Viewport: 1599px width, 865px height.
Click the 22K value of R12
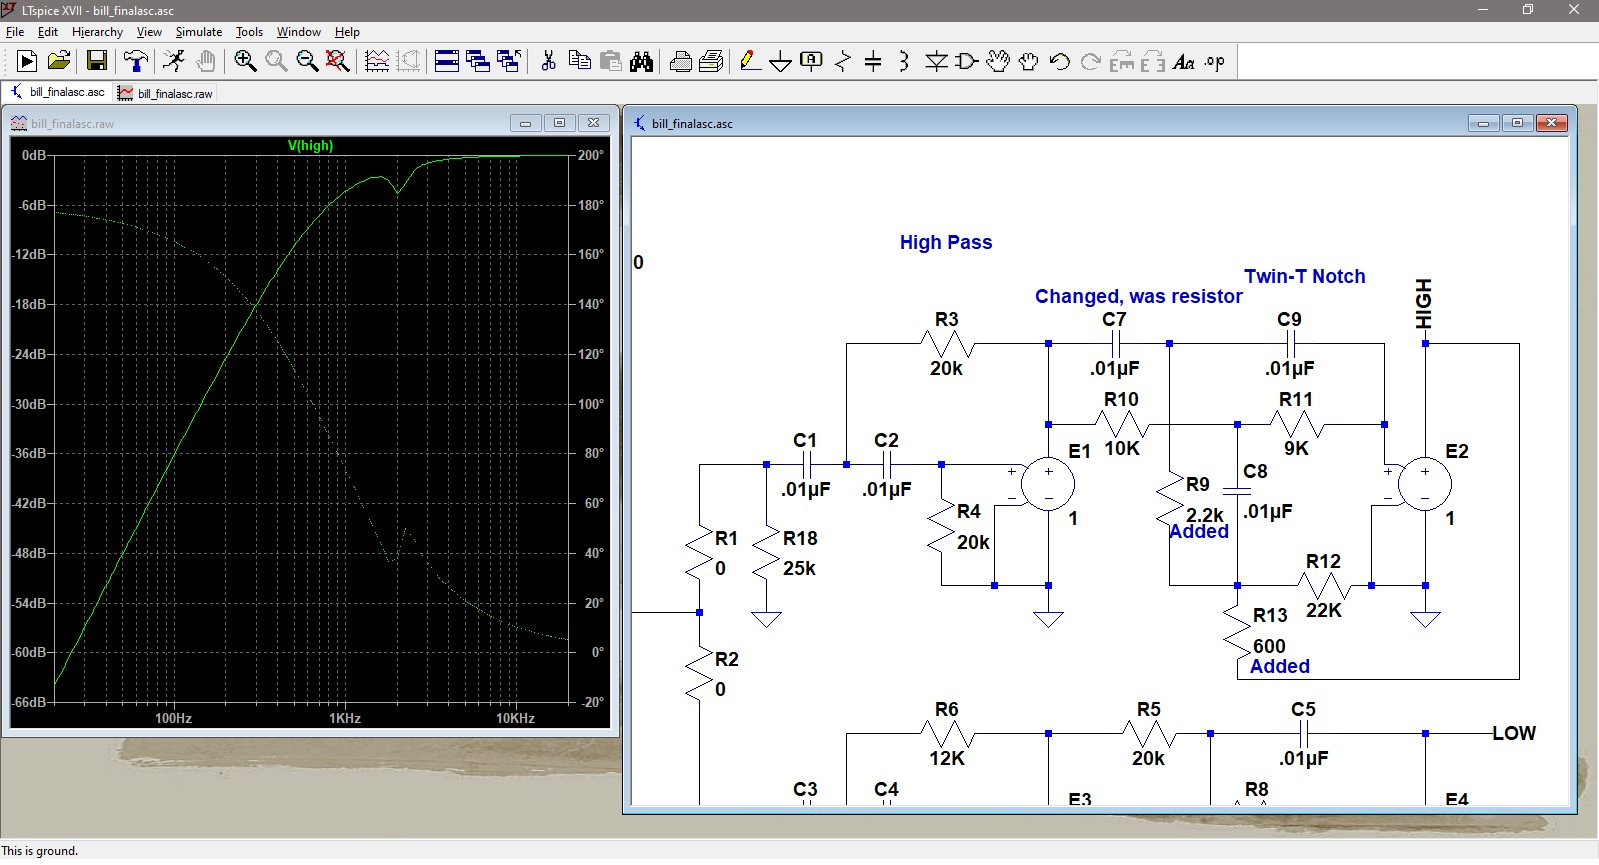(x=1323, y=610)
